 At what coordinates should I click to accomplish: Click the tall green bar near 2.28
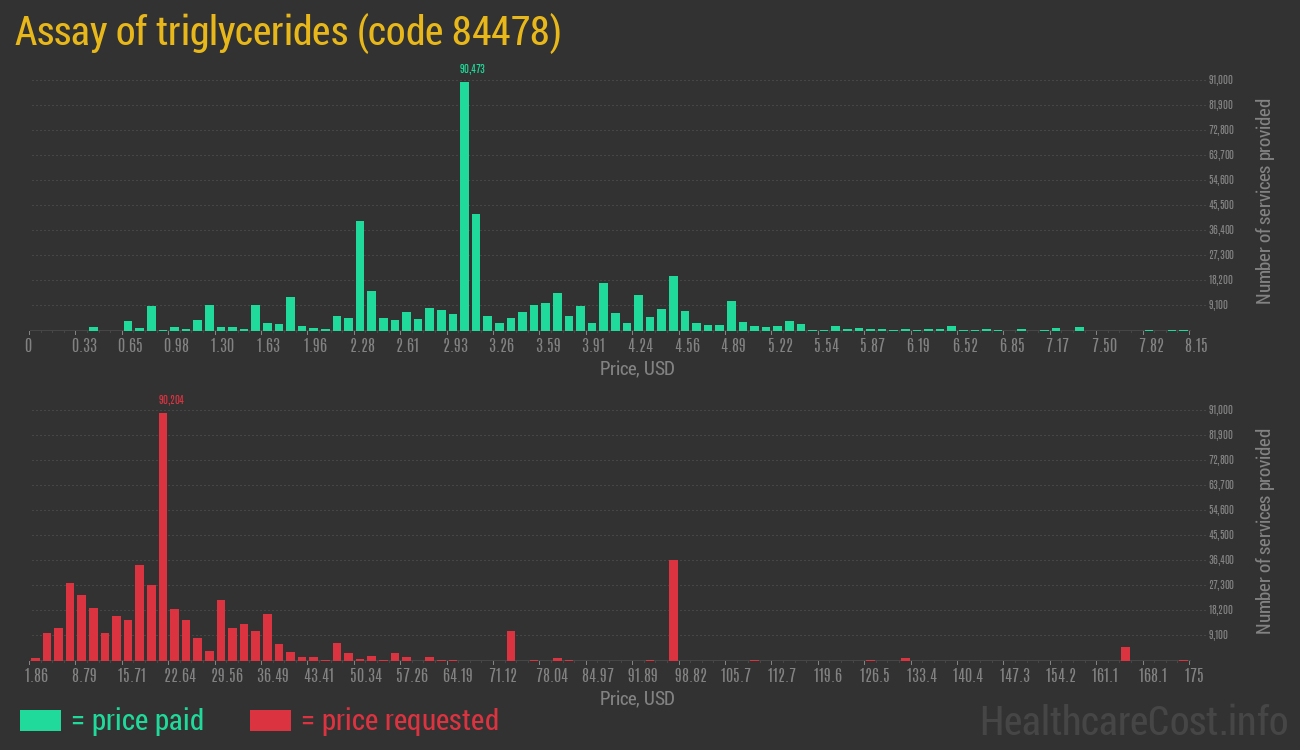click(x=360, y=275)
